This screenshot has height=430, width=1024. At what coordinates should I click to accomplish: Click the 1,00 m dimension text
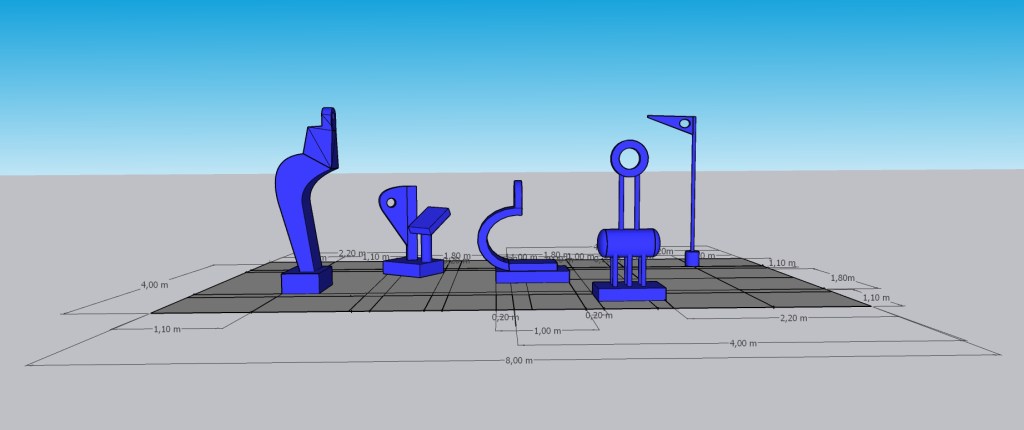tap(547, 331)
